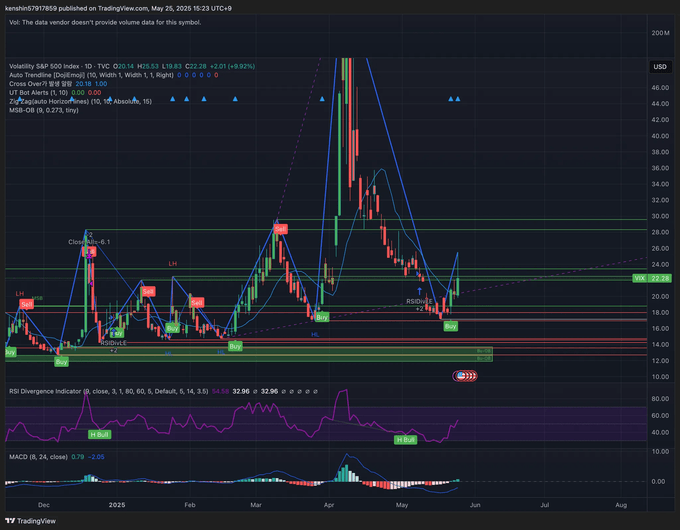
Task: Click the RSIDivLE label near May
Action: pyautogui.click(x=419, y=301)
